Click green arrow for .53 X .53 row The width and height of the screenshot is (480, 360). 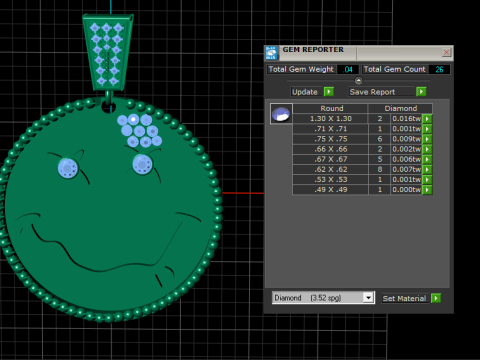[427, 180]
